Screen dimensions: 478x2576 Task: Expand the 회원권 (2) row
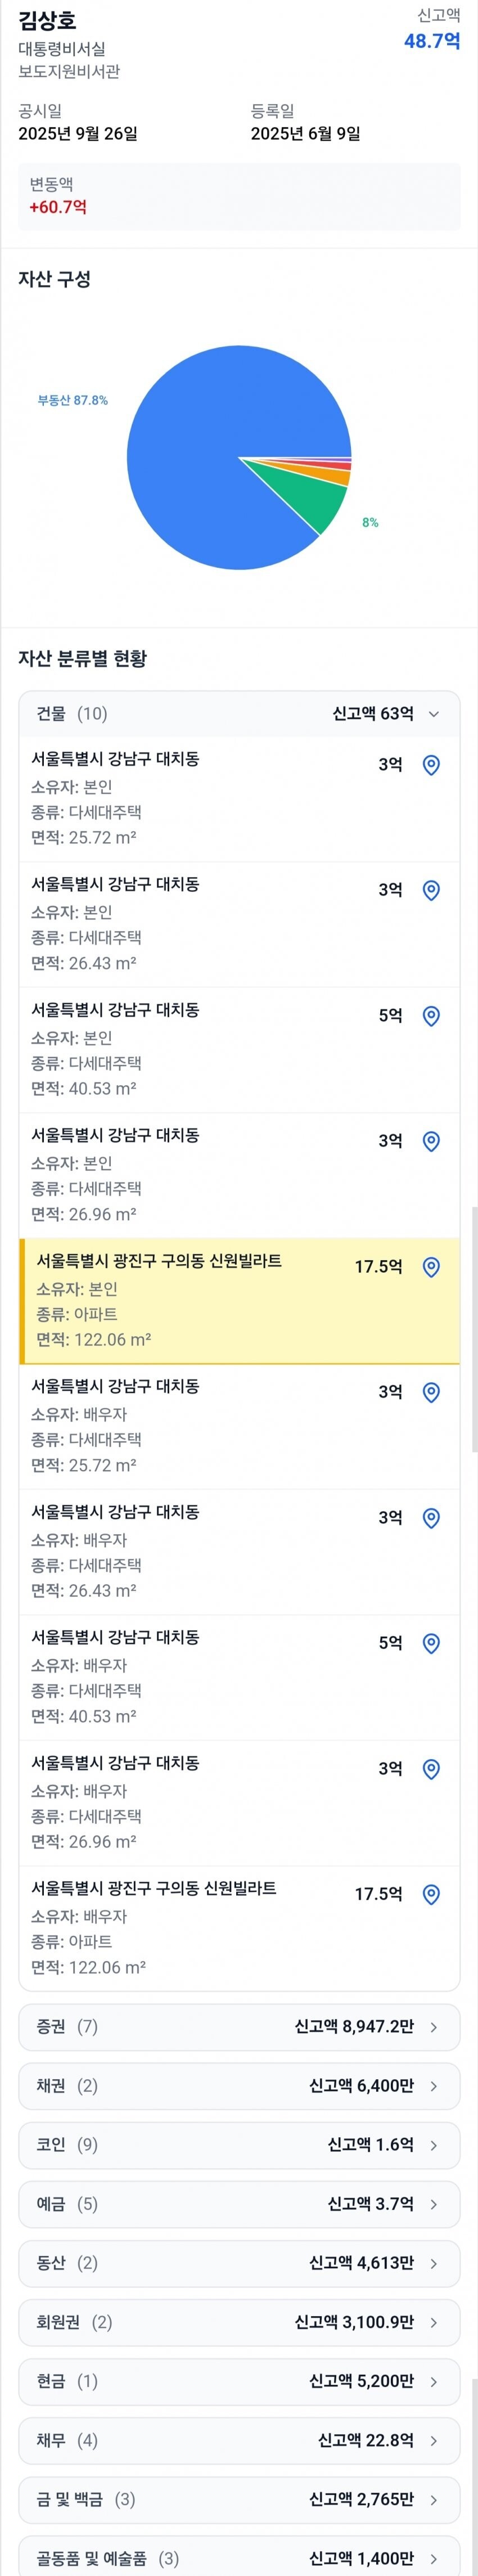tap(239, 2322)
